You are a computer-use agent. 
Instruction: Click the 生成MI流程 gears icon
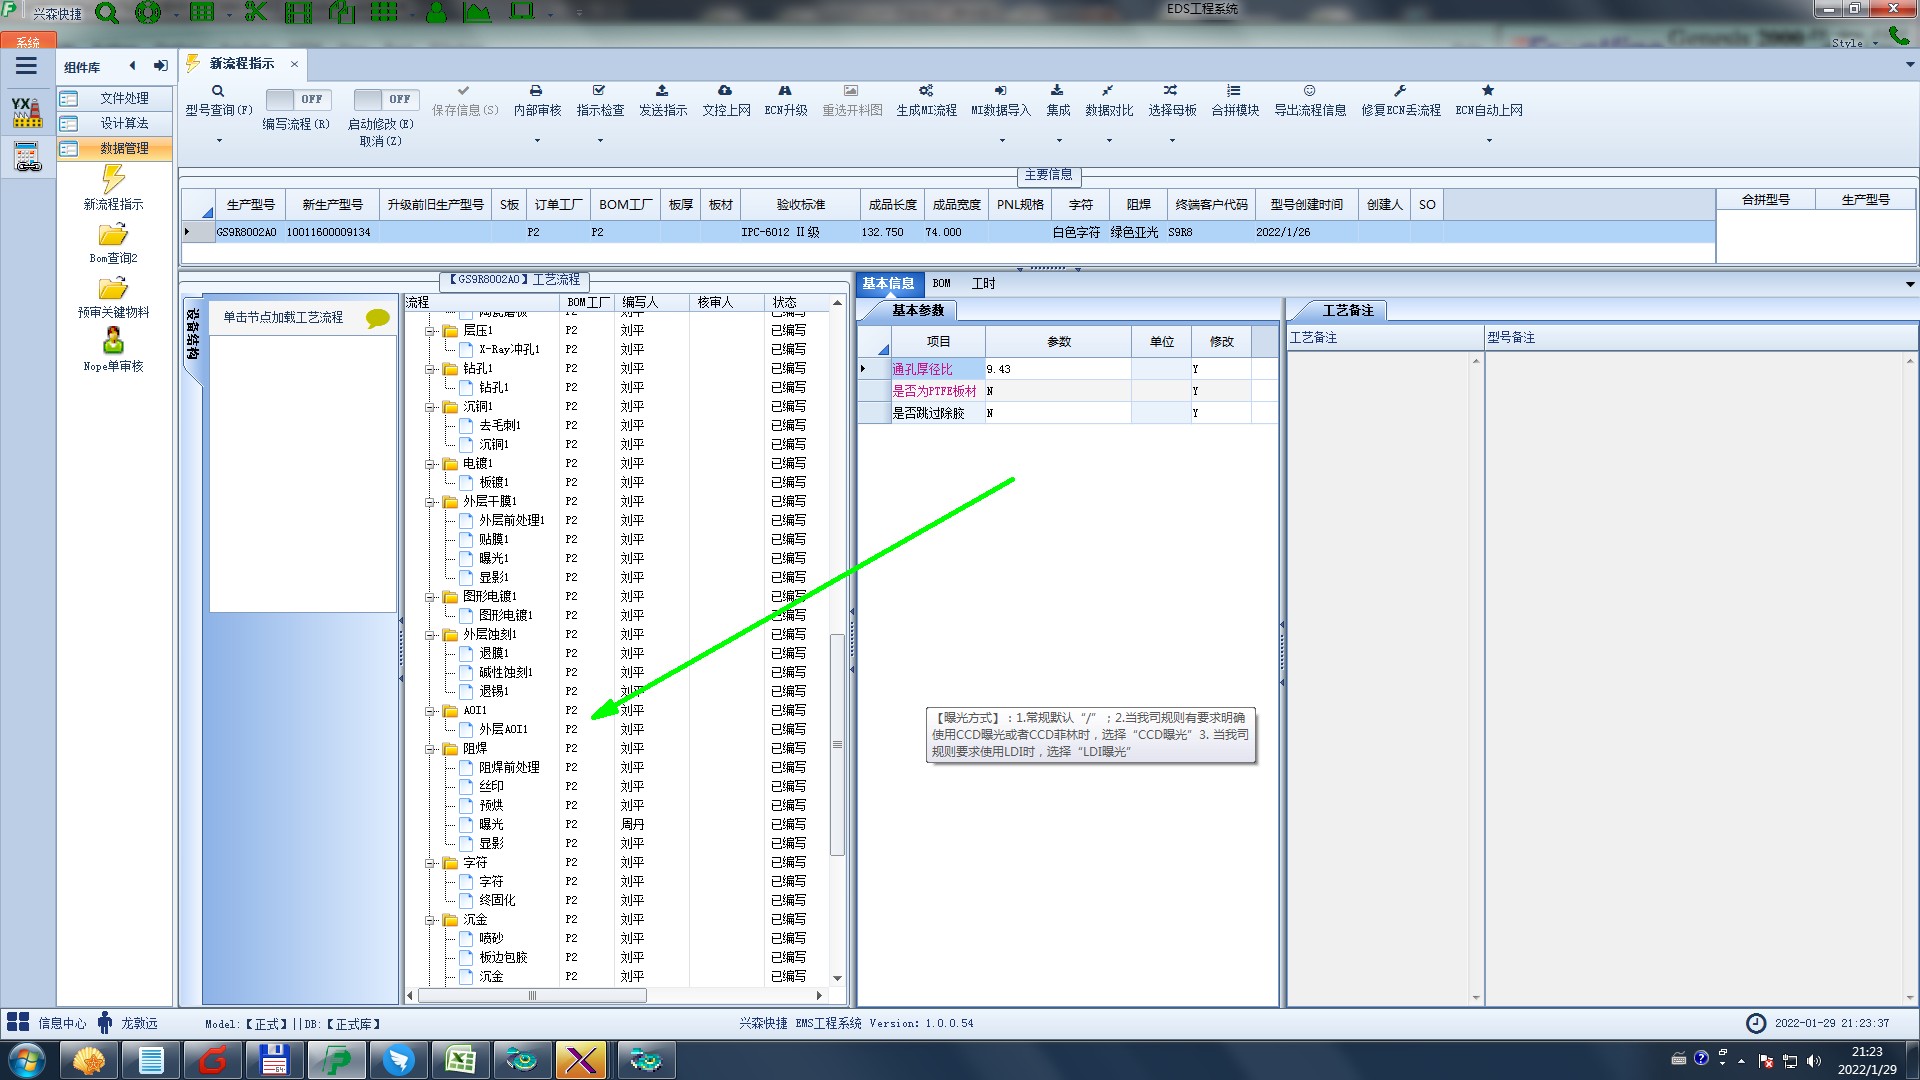point(926,91)
